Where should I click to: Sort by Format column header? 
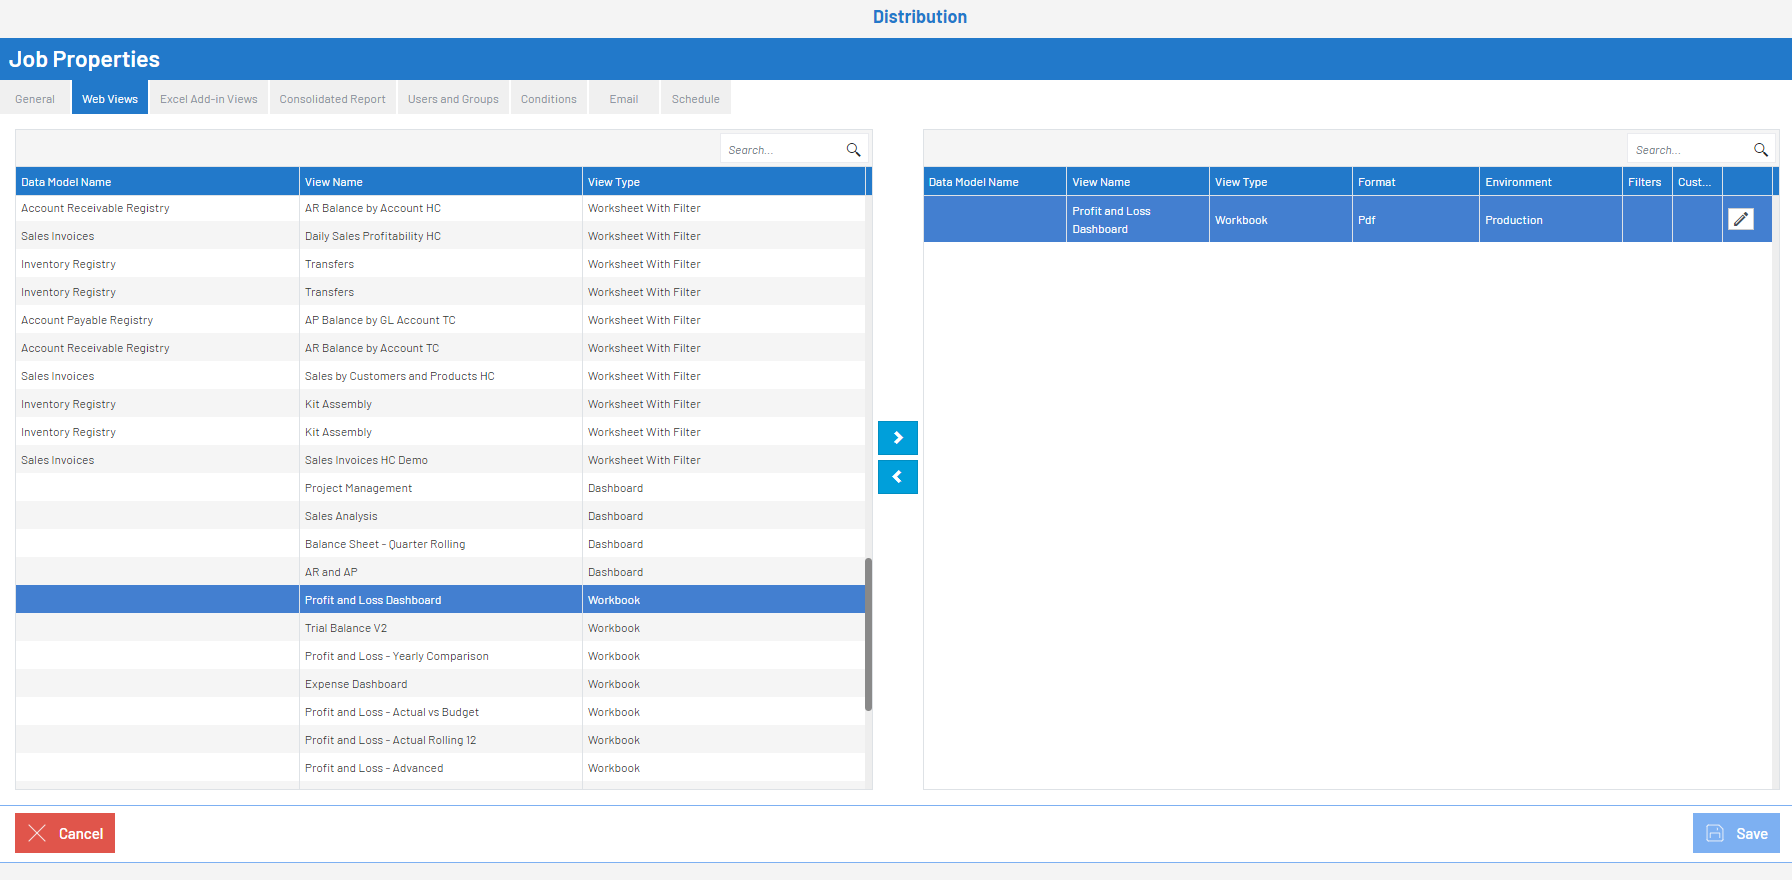point(1376,182)
